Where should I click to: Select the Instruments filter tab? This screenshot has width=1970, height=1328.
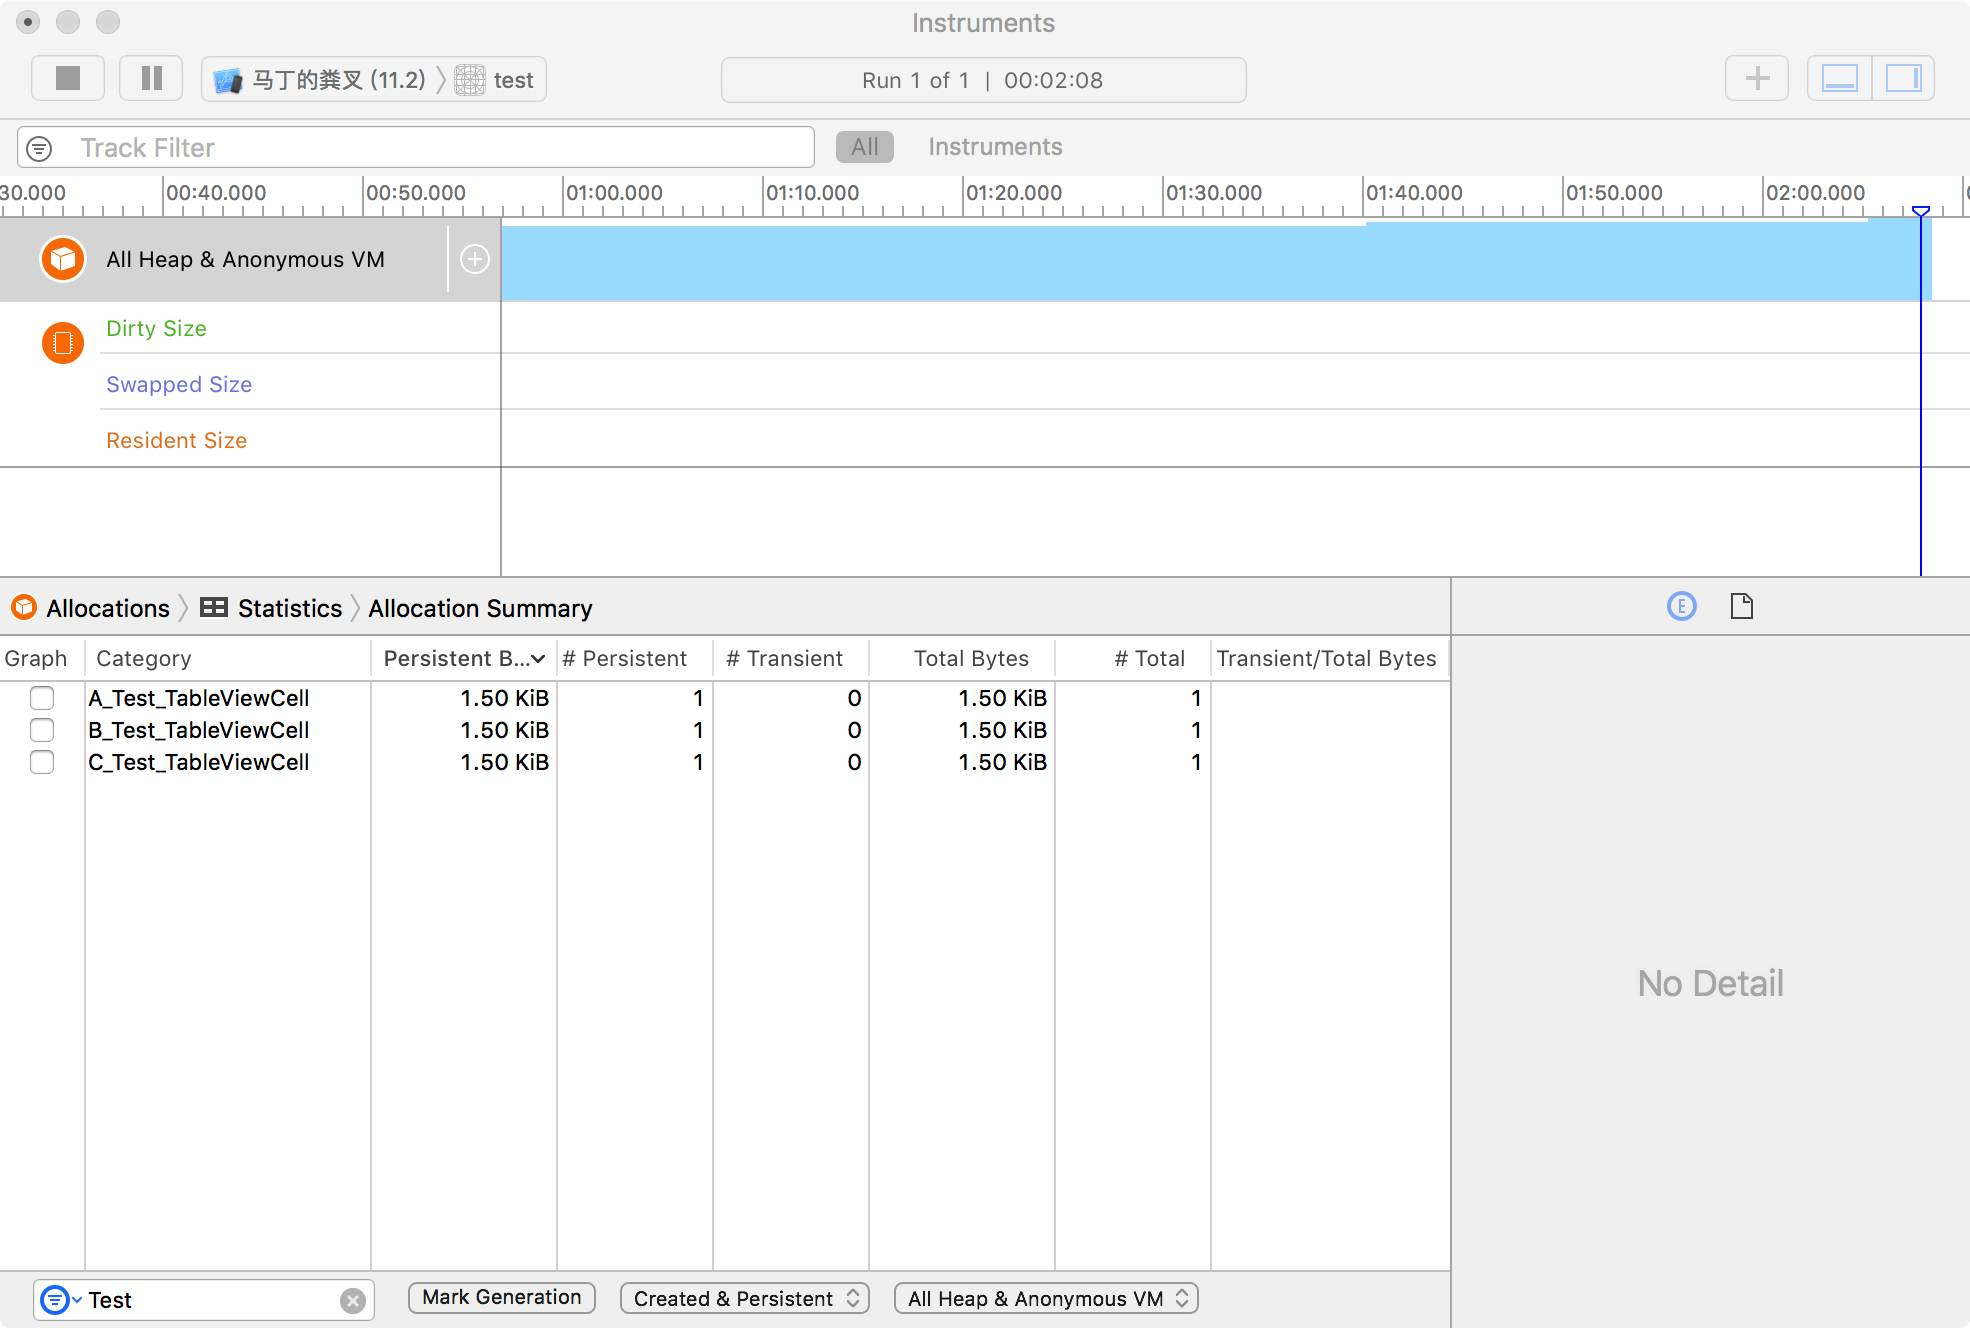pyautogui.click(x=994, y=147)
